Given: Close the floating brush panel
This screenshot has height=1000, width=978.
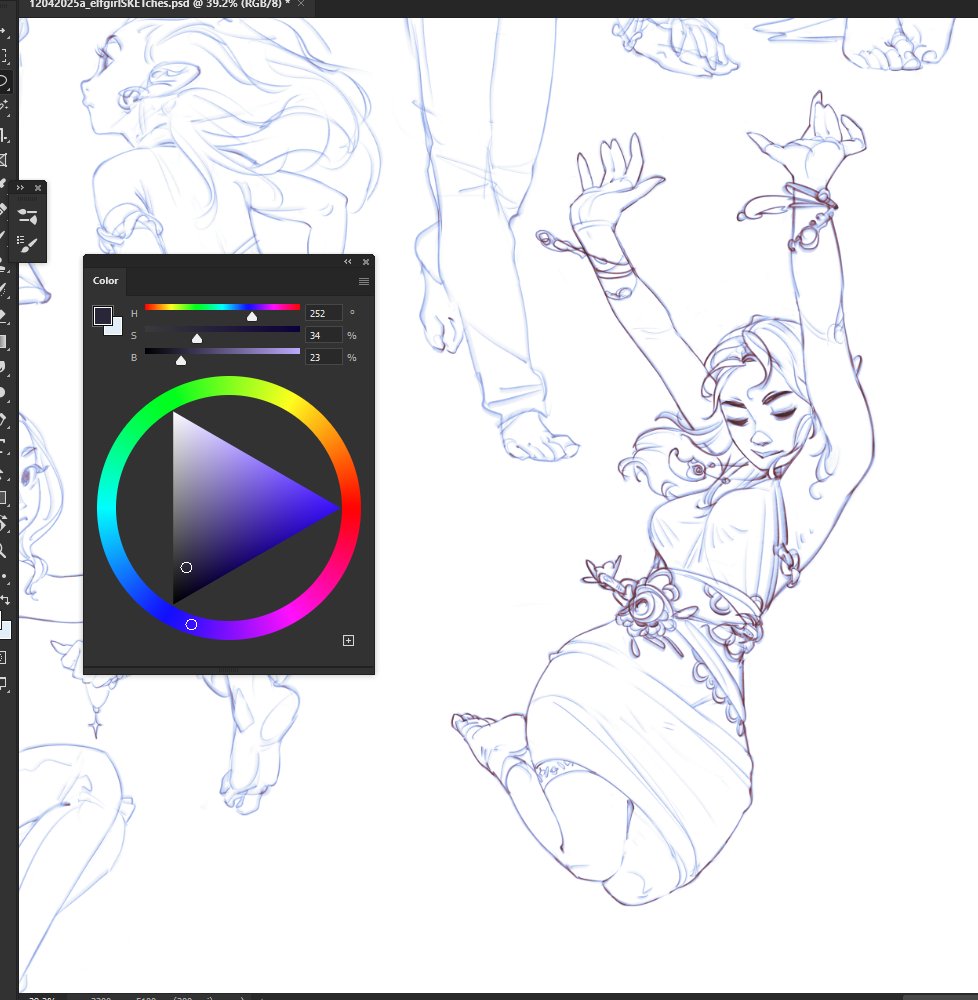Looking at the screenshot, I should point(38,188).
